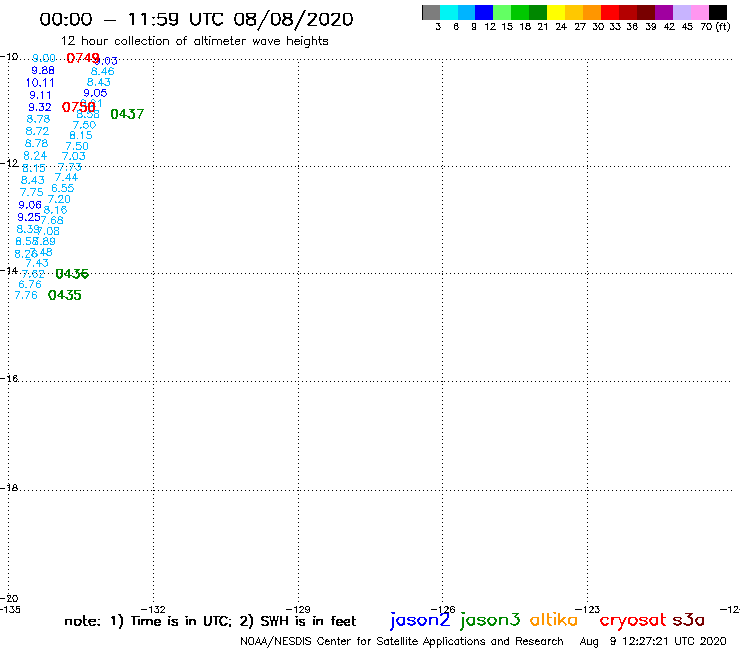Click the wave height value "9.32"
Screen dimensions: 740x650
coord(40,107)
